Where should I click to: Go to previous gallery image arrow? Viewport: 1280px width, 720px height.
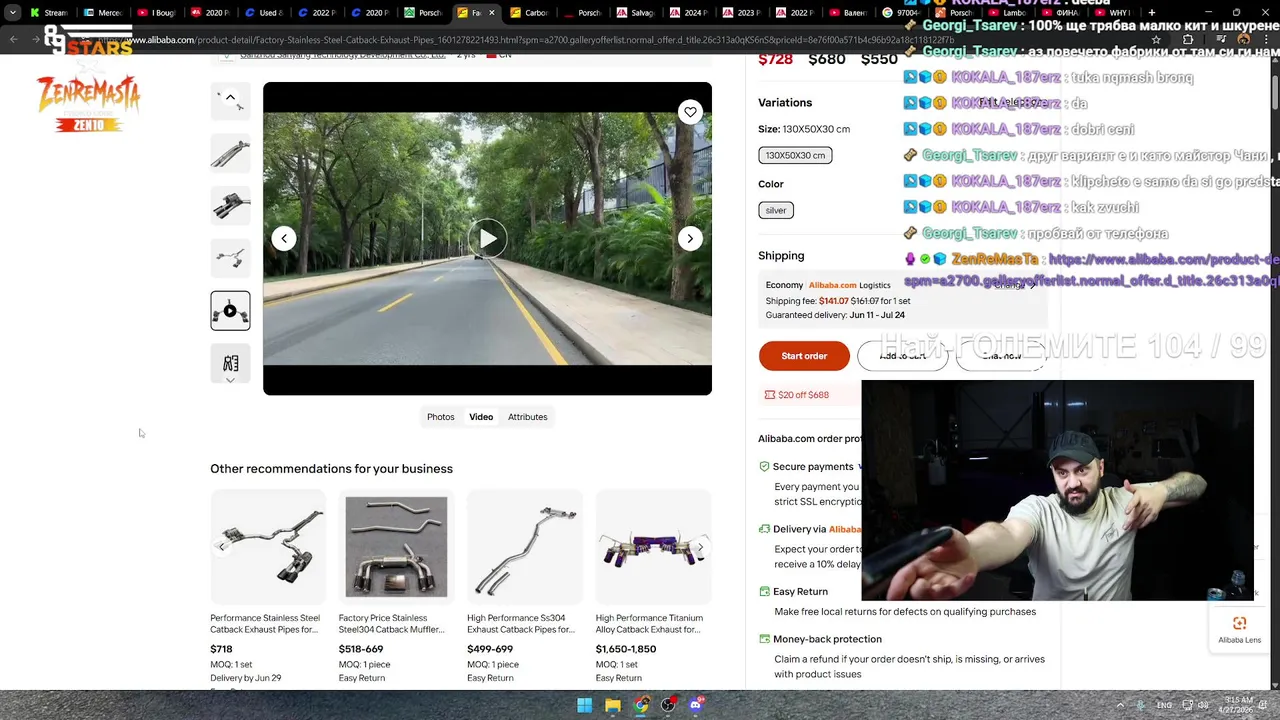[x=284, y=238]
